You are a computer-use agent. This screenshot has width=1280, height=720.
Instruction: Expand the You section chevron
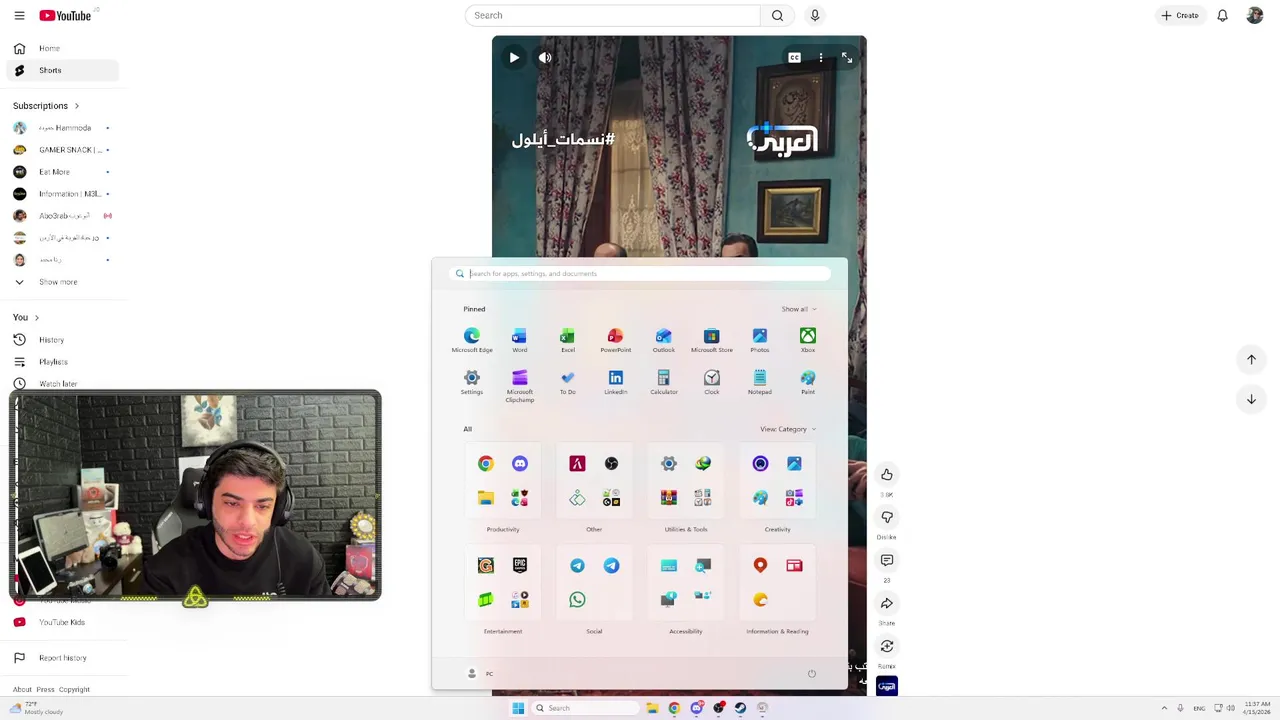36,318
